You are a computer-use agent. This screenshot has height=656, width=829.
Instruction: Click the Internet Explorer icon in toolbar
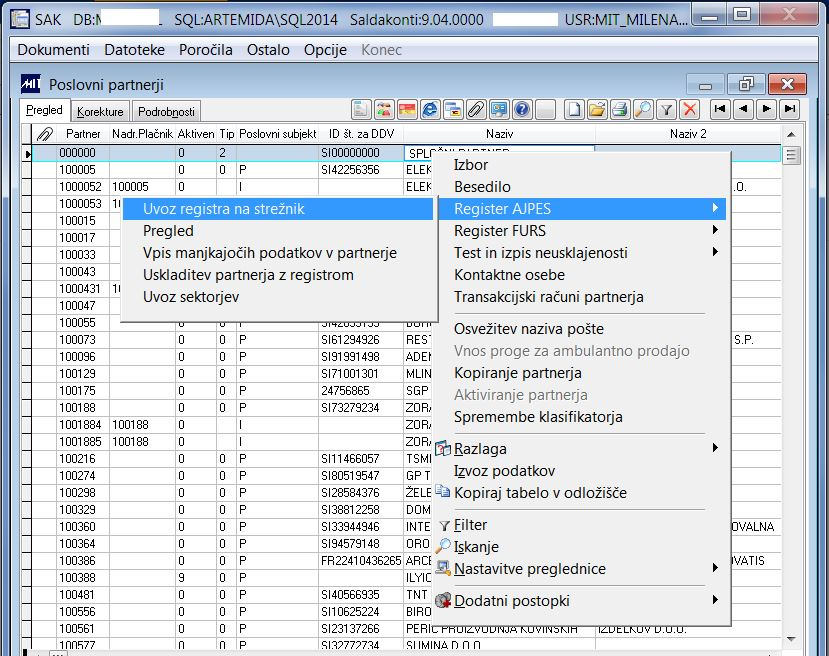pos(429,110)
